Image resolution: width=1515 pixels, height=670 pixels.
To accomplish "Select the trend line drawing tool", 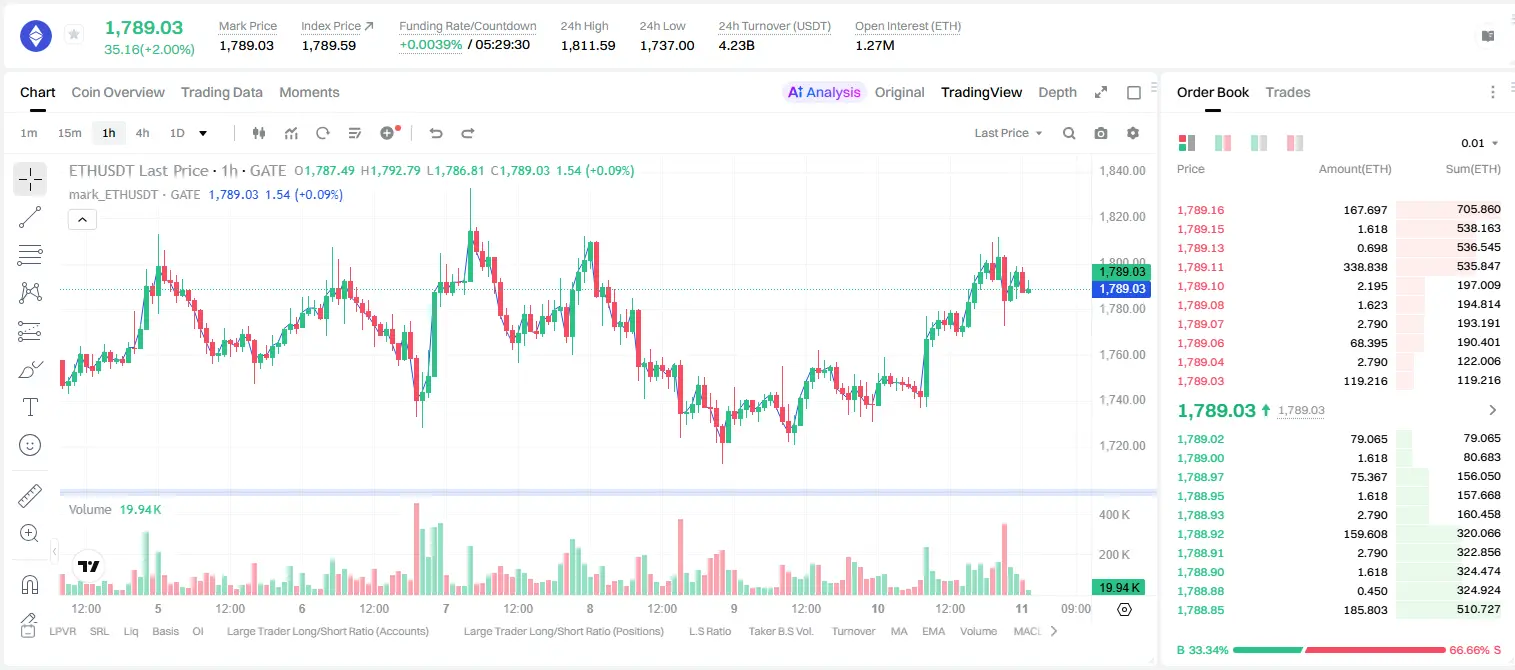I will 30,217.
